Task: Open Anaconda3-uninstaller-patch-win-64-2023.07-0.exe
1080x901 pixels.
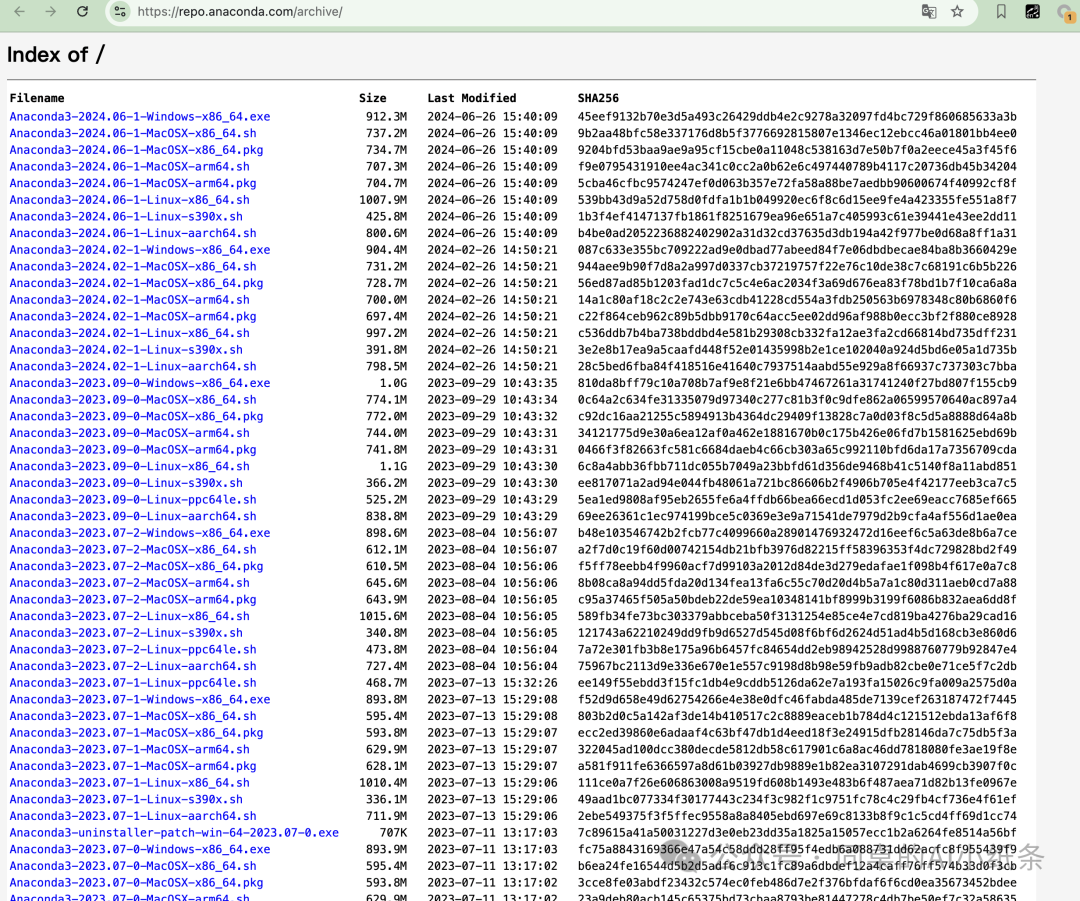Action: tap(174, 832)
